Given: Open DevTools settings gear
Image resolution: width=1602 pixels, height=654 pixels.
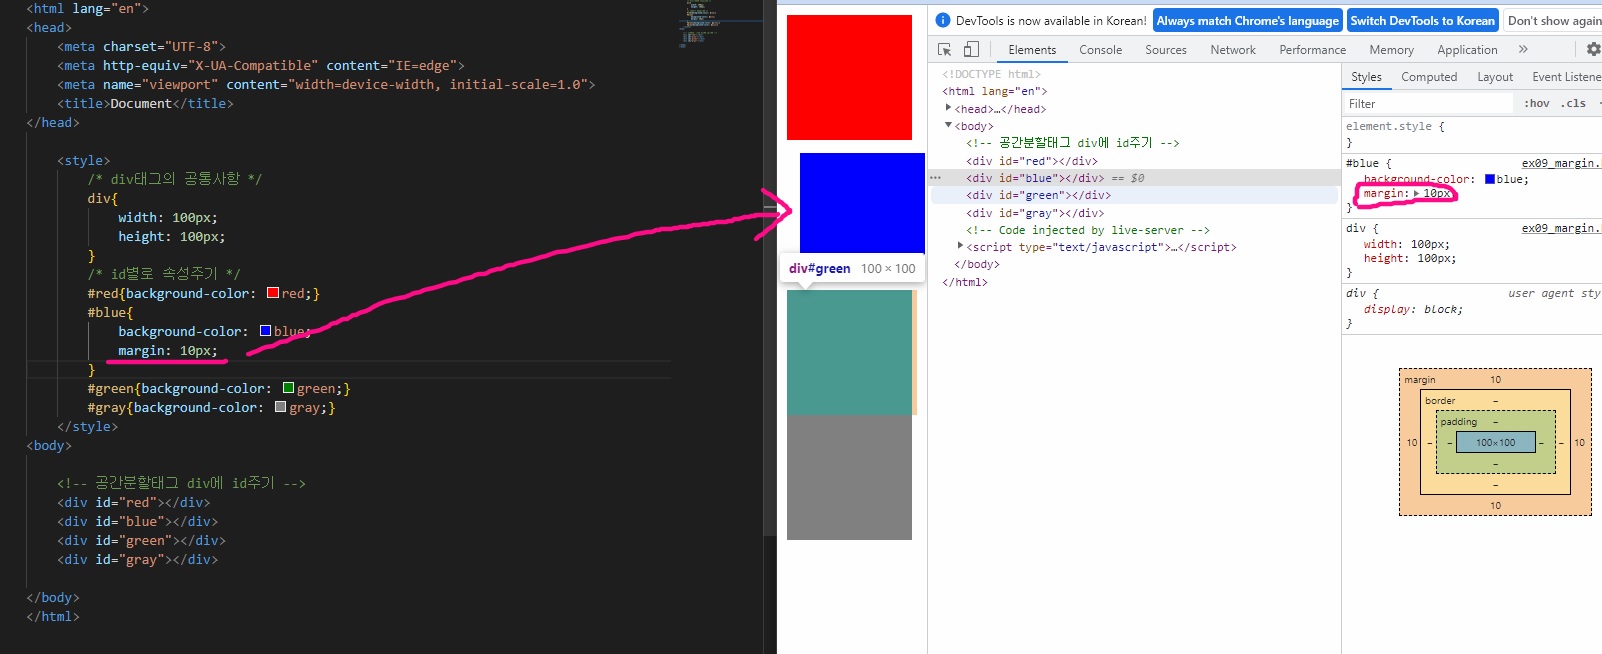Looking at the screenshot, I should tap(1593, 49).
